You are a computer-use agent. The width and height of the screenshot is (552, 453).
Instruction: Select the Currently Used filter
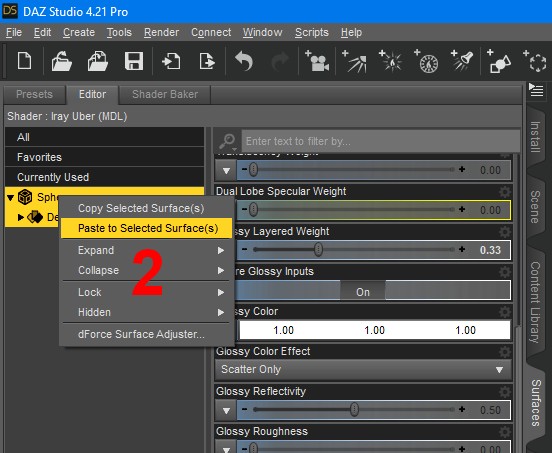(x=105, y=177)
